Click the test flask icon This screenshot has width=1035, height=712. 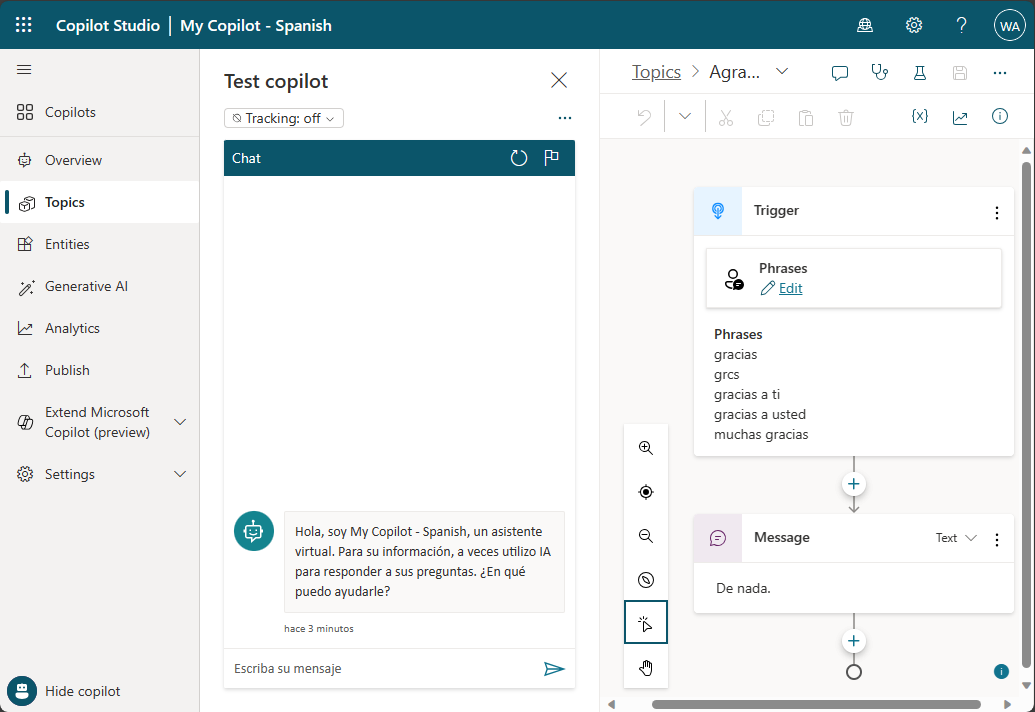(919, 73)
